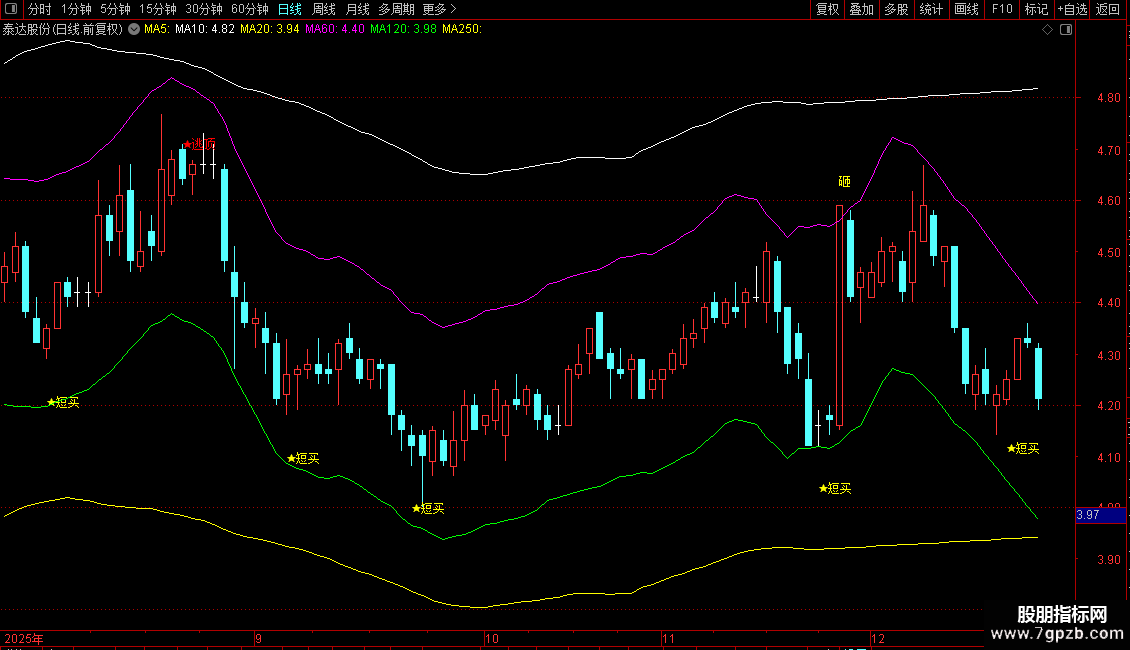Screen dimensions: 1130x650
Task: Click the 叠加 overlay button
Action: tap(862, 9)
